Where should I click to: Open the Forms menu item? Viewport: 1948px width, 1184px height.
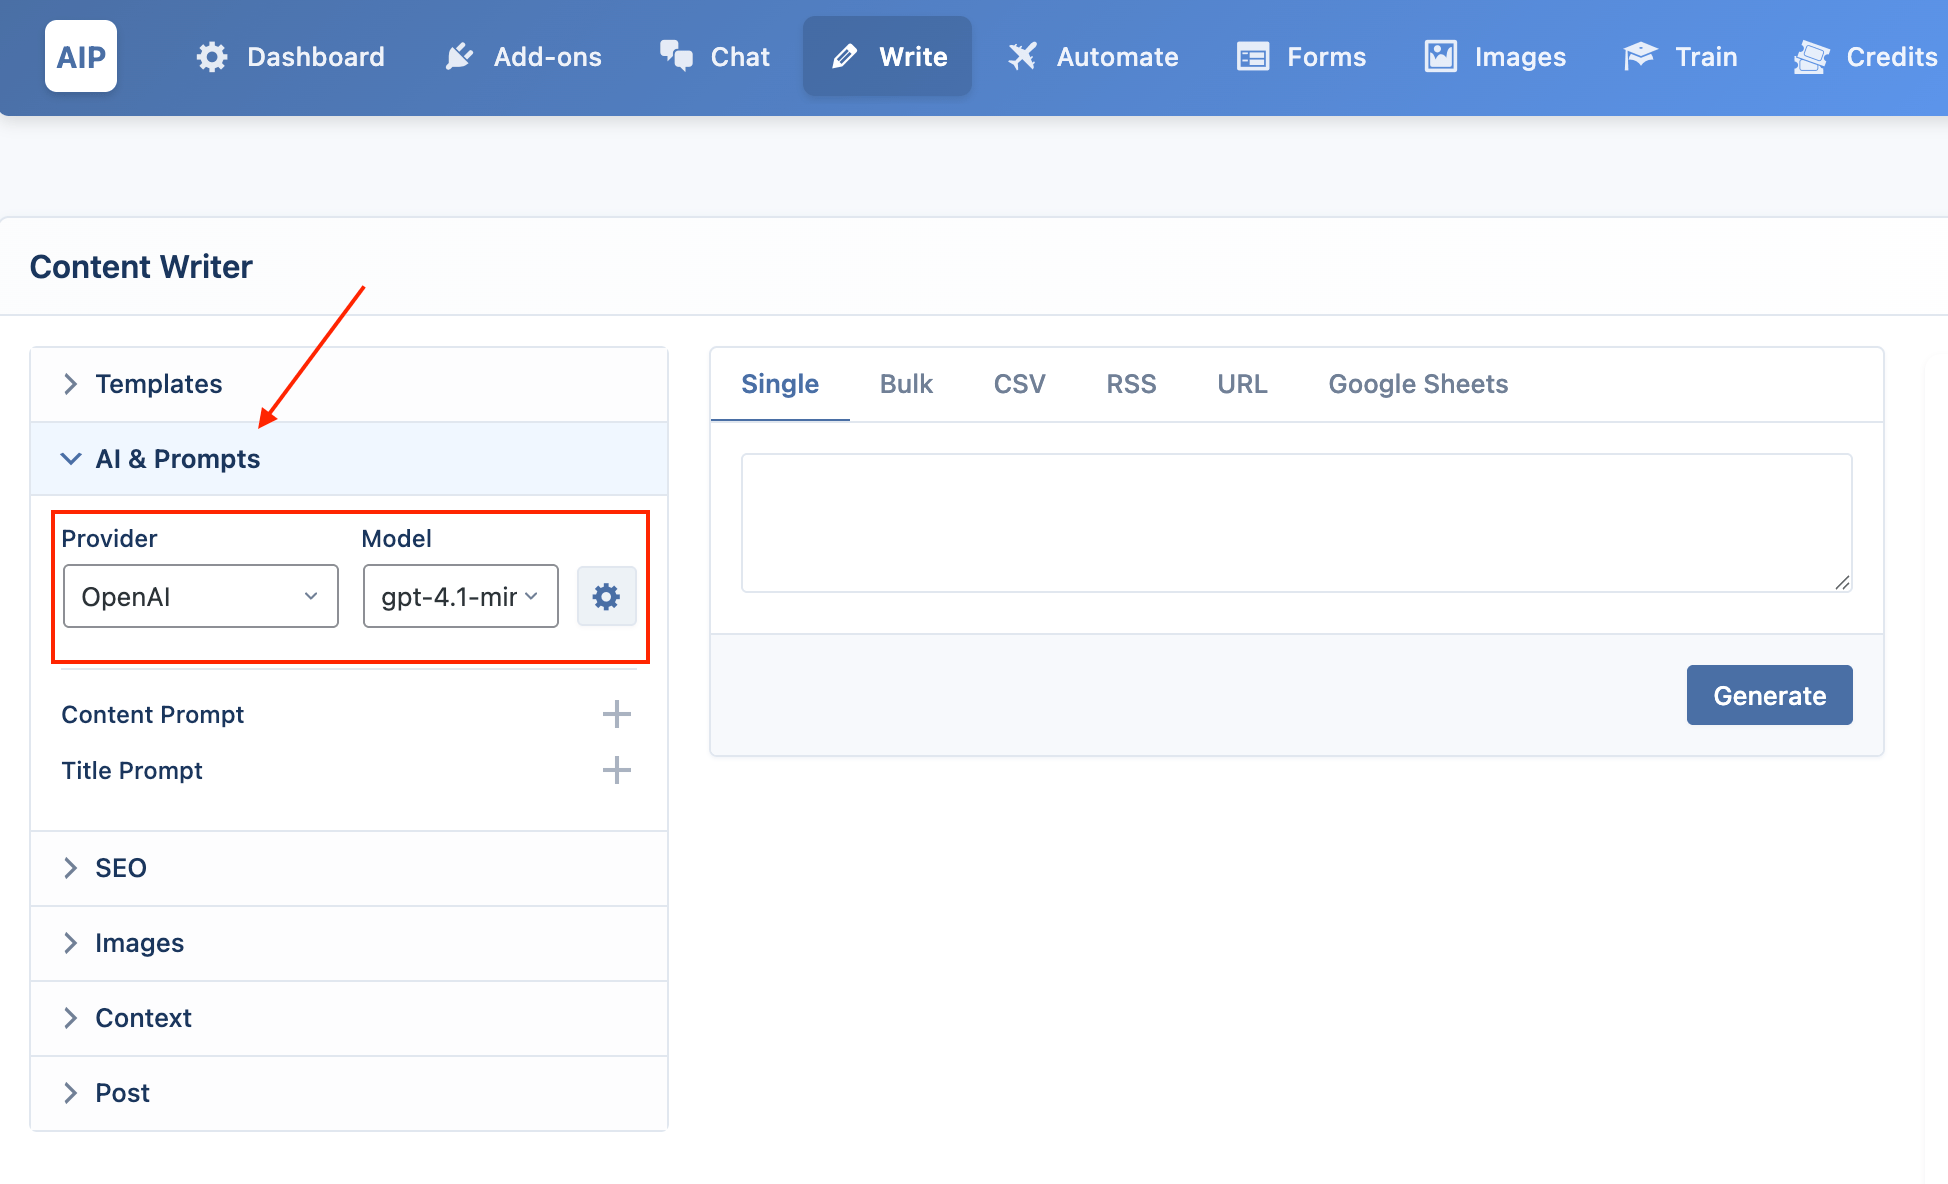pyautogui.click(x=1301, y=57)
